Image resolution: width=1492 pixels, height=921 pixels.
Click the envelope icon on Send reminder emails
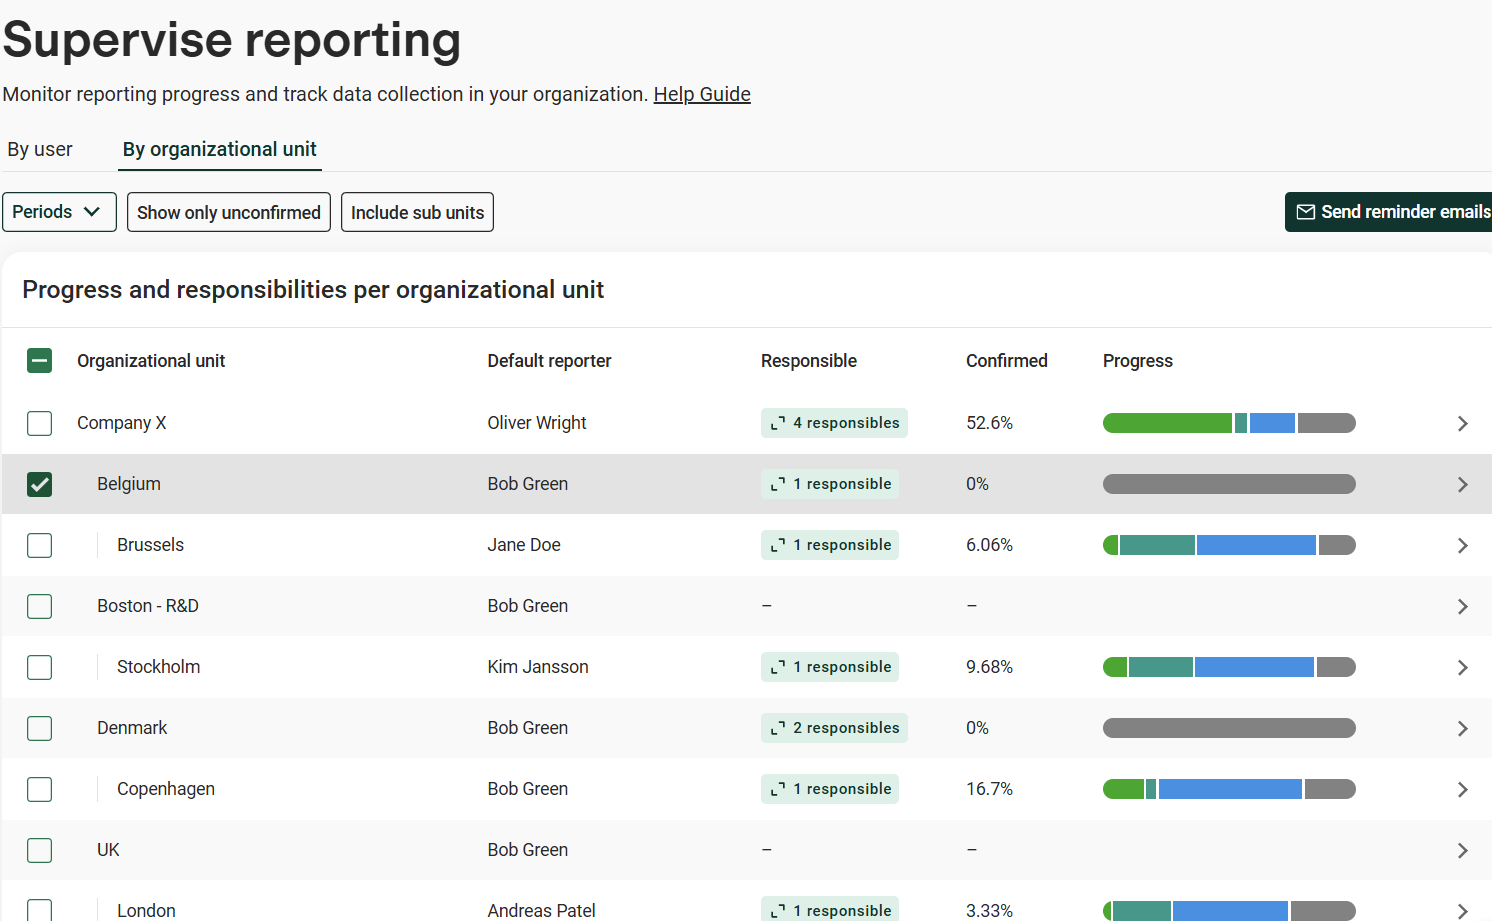click(x=1305, y=212)
